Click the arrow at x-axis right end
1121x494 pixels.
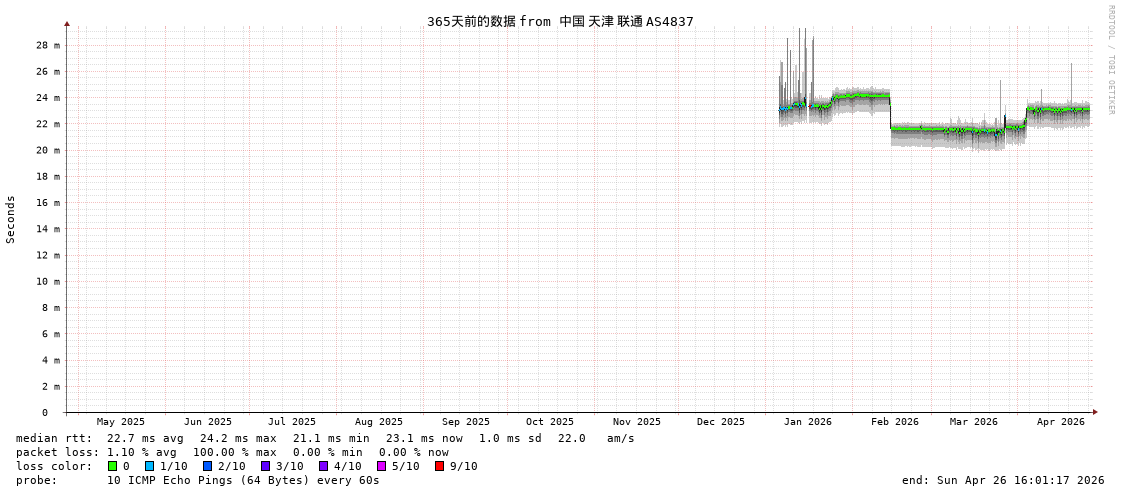tap(1095, 412)
